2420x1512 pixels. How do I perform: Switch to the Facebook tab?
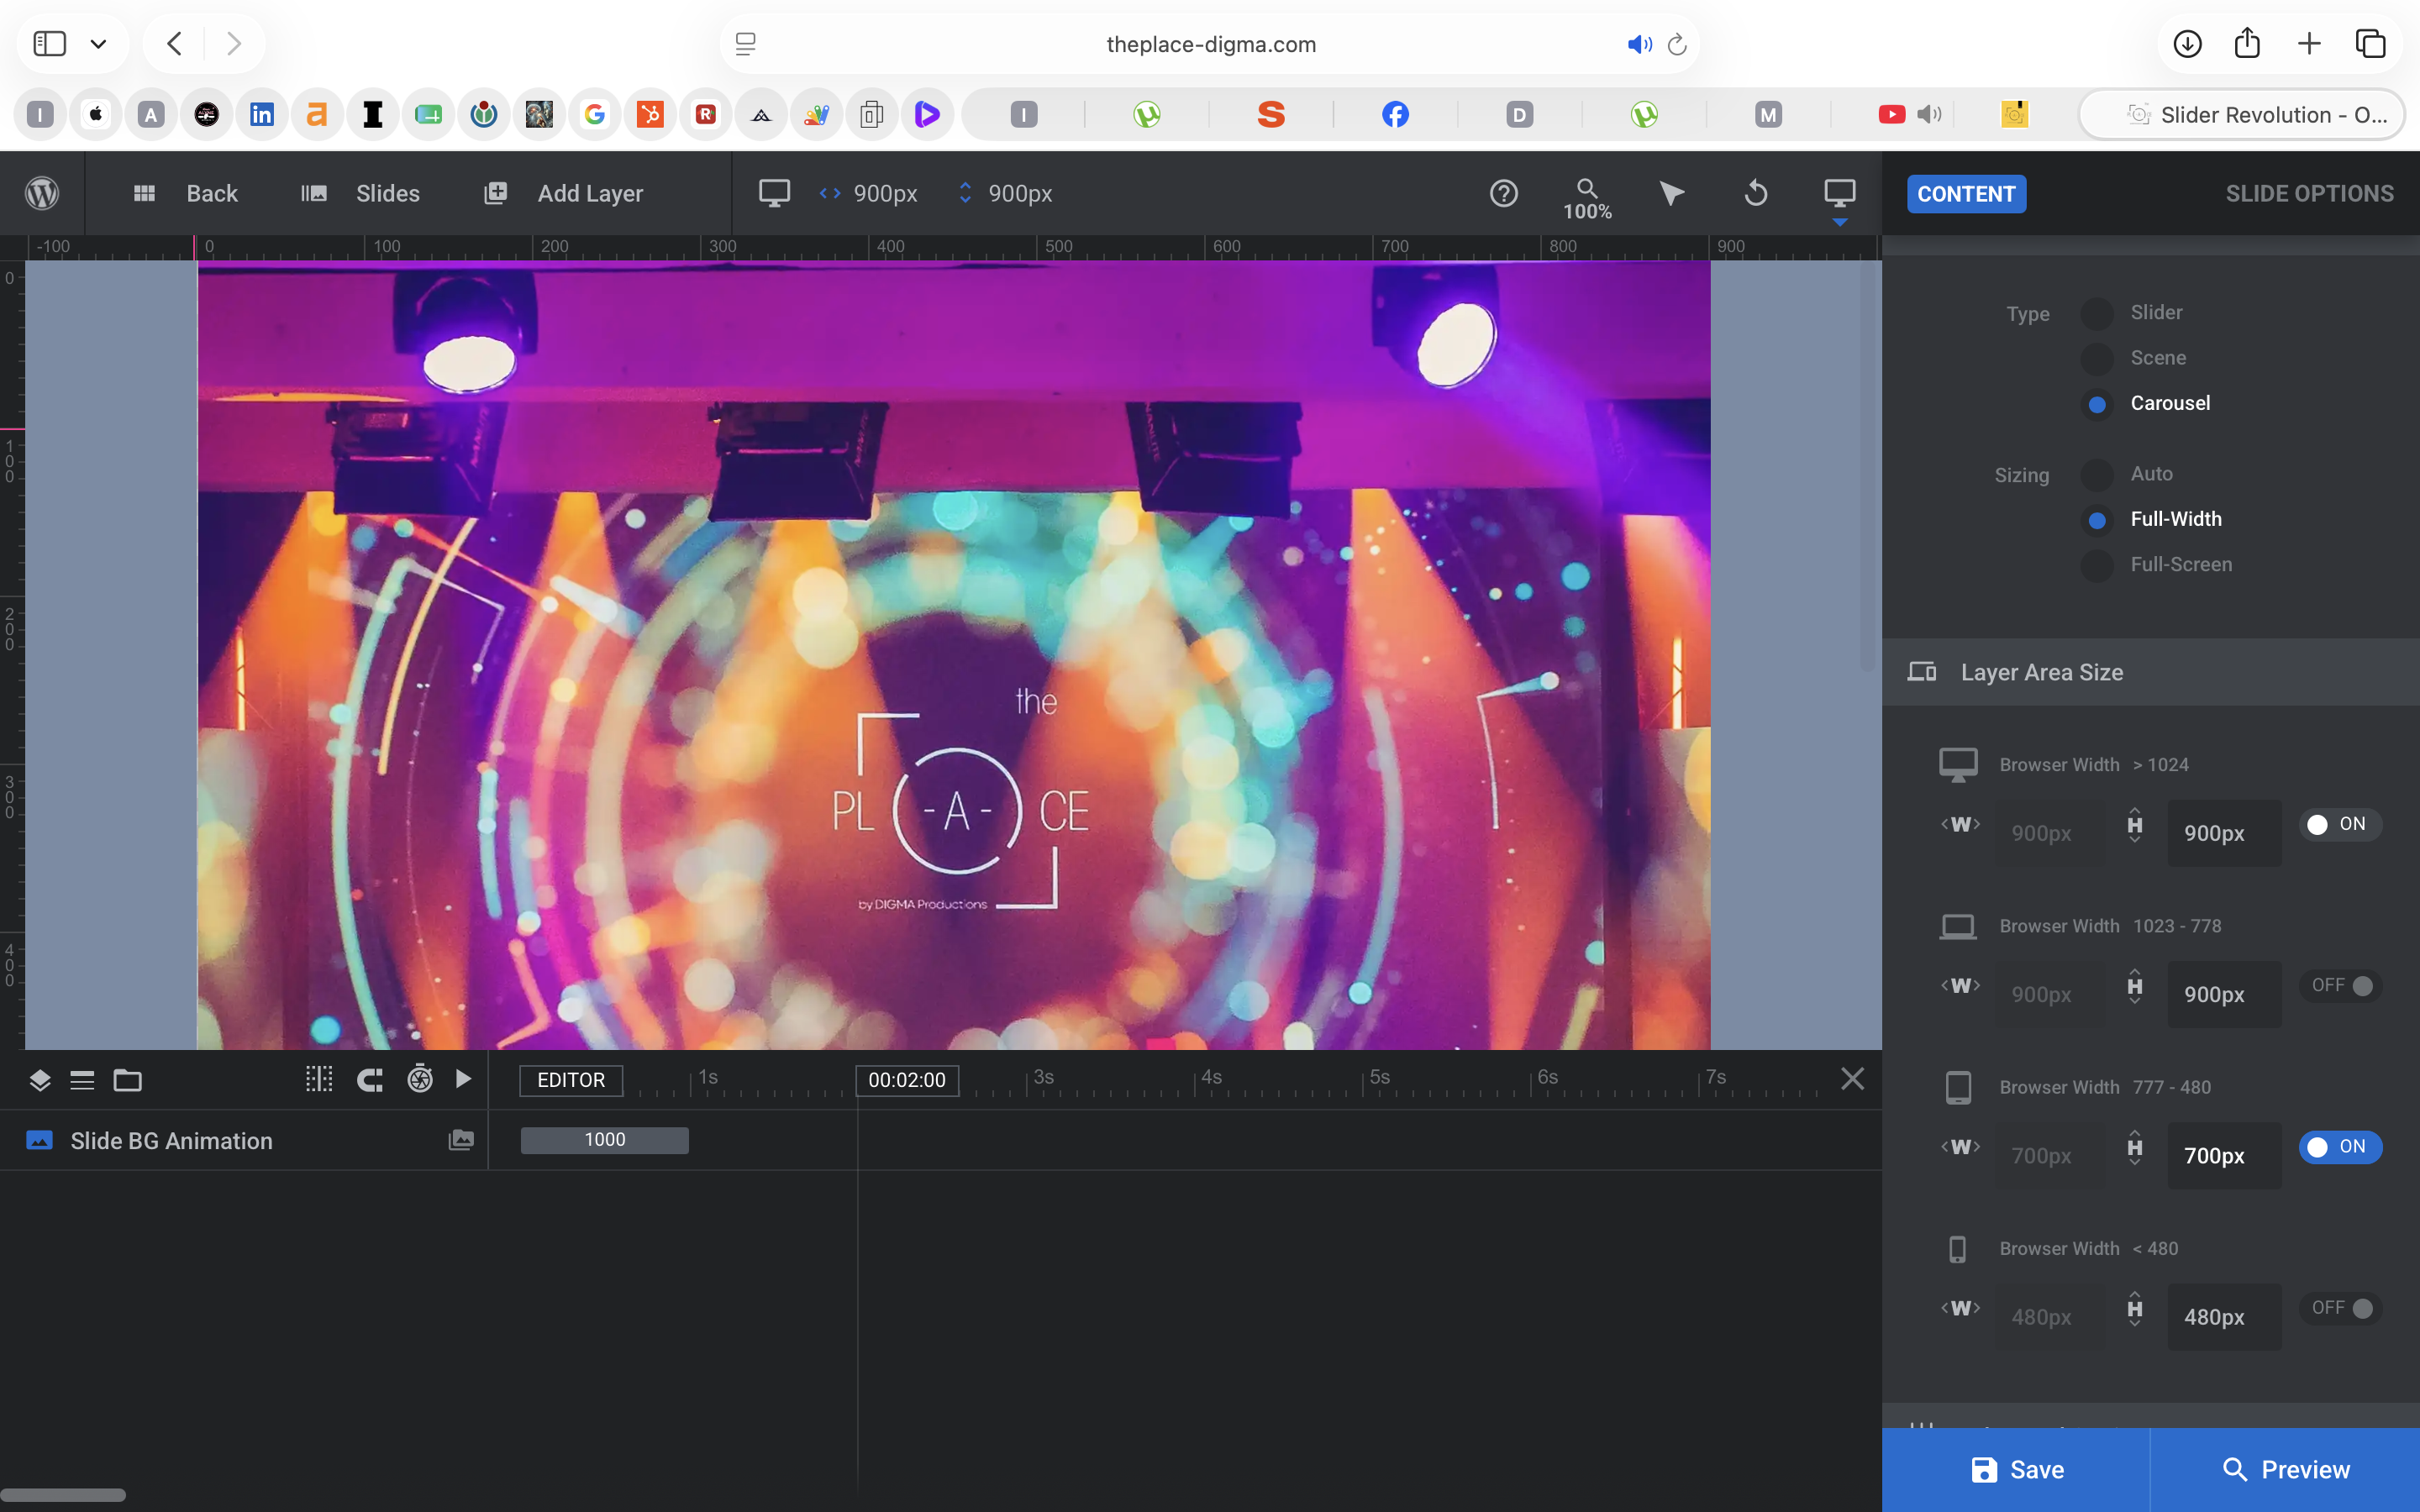click(1395, 114)
